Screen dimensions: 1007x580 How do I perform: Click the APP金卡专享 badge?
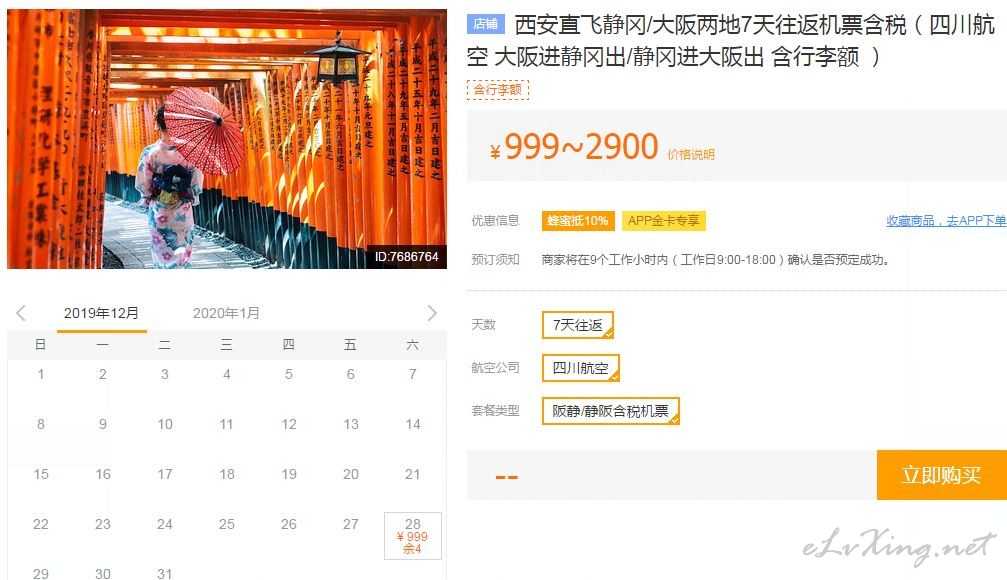click(663, 221)
